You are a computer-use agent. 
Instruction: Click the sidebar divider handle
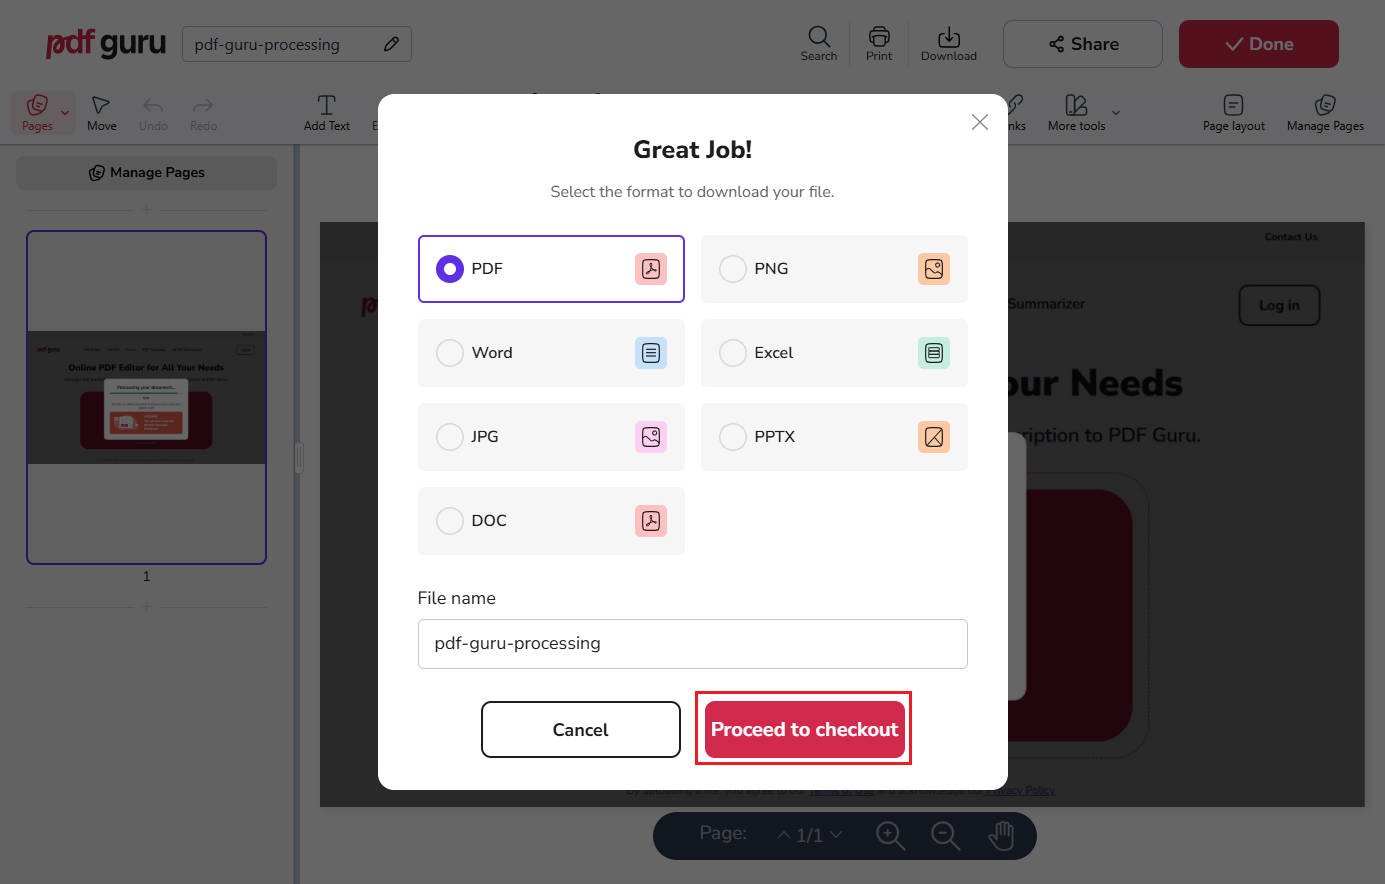[298, 458]
